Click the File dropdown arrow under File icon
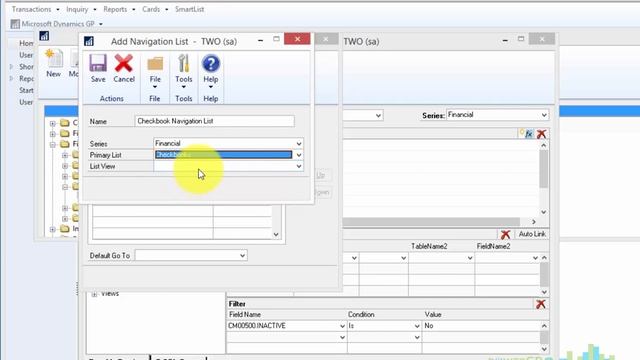This screenshot has width=640, height=360. coord(155,87)
